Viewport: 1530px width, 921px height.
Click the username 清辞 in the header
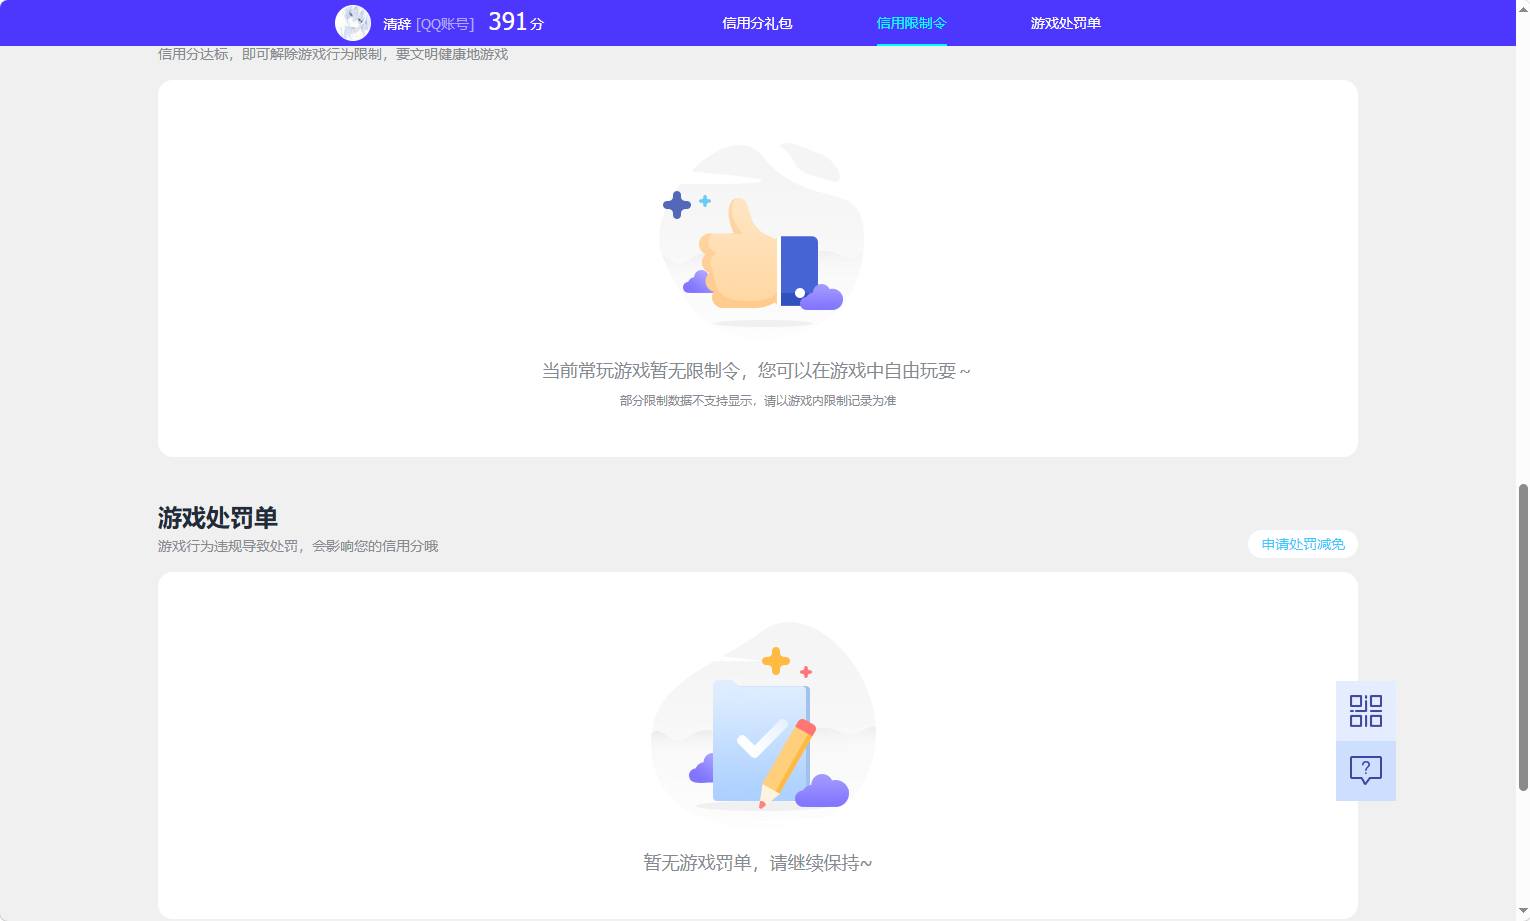pyautogui.click(x=397, y=24)
